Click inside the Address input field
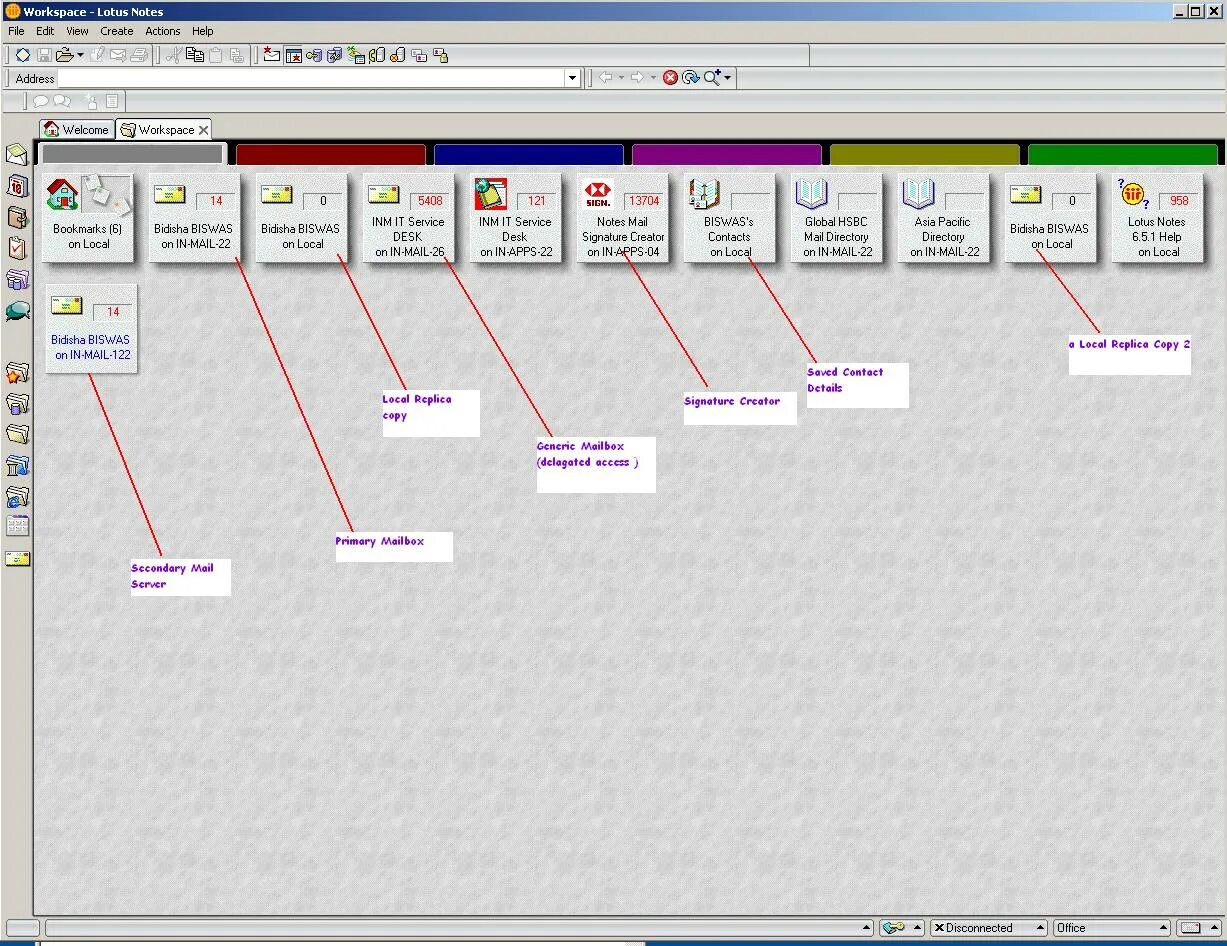The height and width of the screenshot is (946, 1227). [x=311, y=78]
